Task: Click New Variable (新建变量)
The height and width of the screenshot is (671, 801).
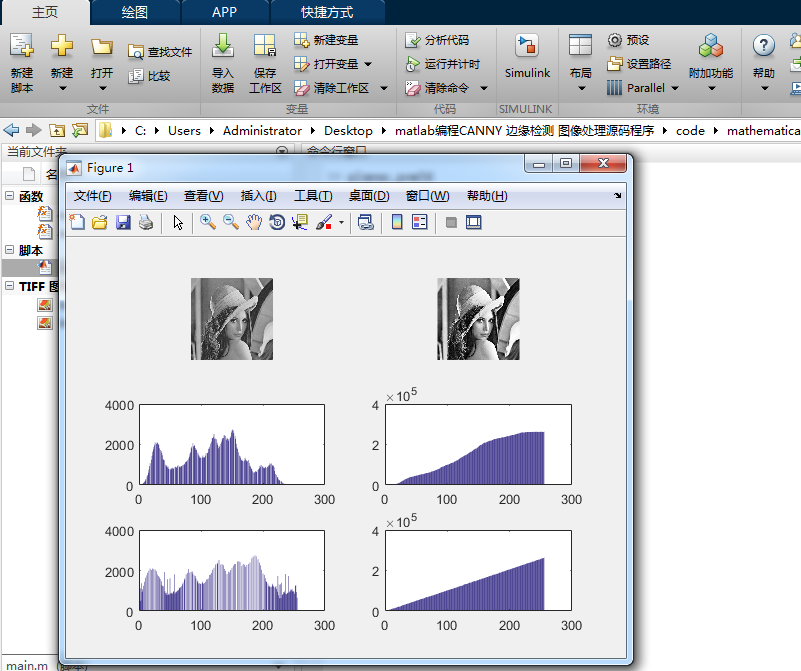Action: (326, 40)
